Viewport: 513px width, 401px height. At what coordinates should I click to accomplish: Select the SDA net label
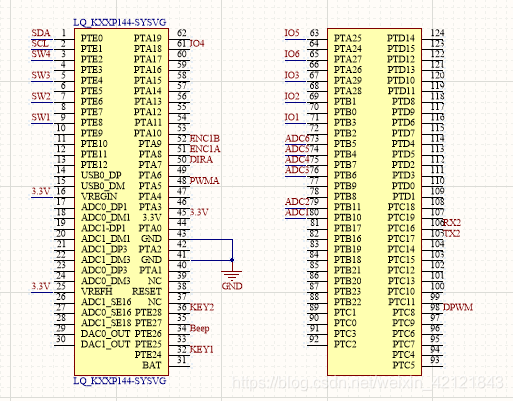click(x=41, y=33)
